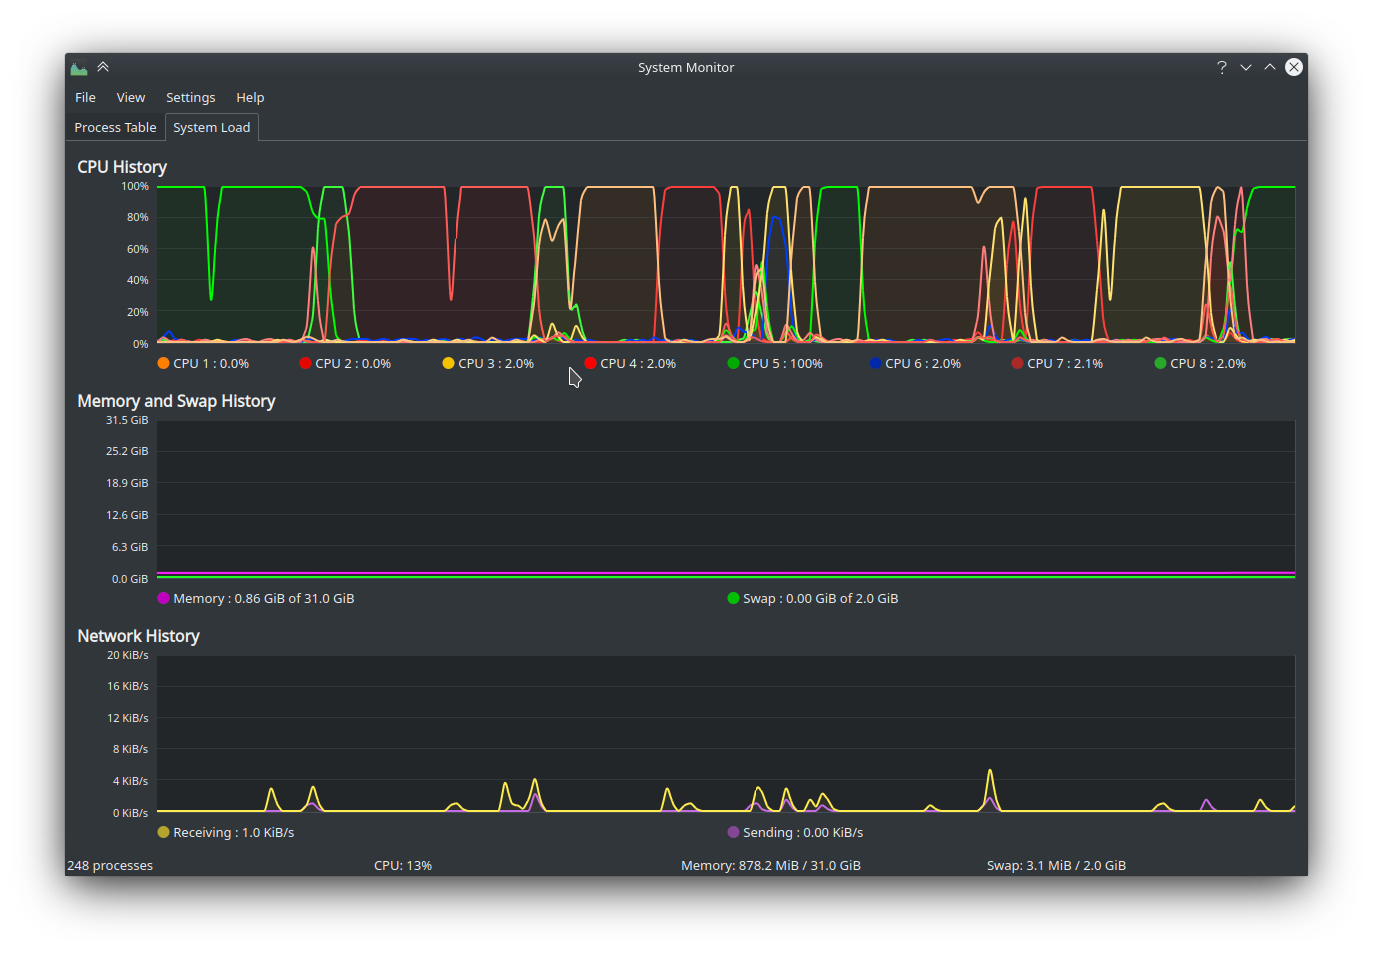Click 'Swap : 0.00 GiB of 2.0 GiB' label
The image size is (1373, 953).
pyautogui.click(x=821, y=598)
